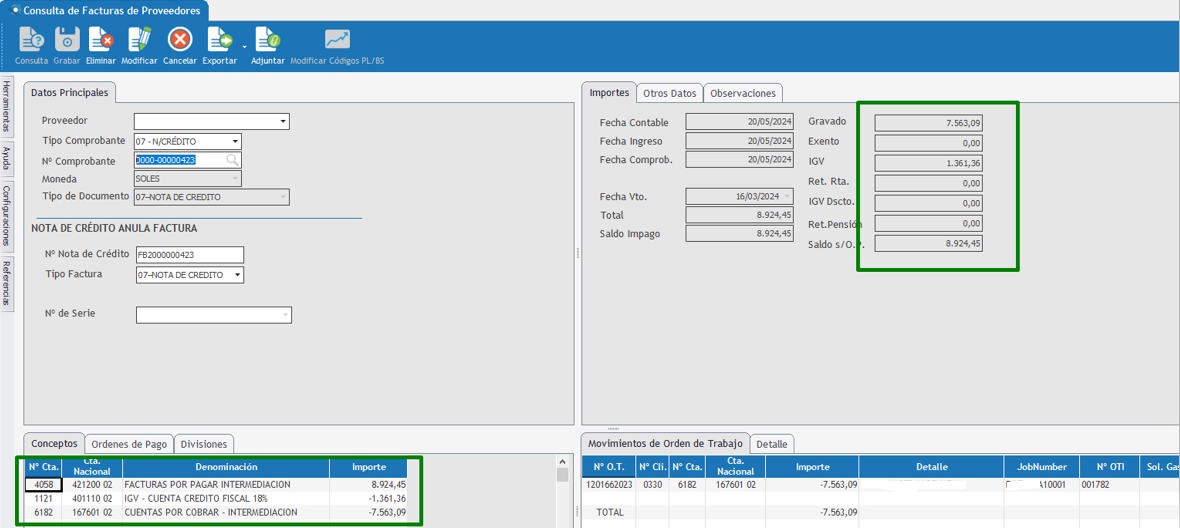Image resolution: width=1180 pixels, height=528 pixels.
Task: Open the Exportar dropdown arrow
Action: (x=244, y=47)
